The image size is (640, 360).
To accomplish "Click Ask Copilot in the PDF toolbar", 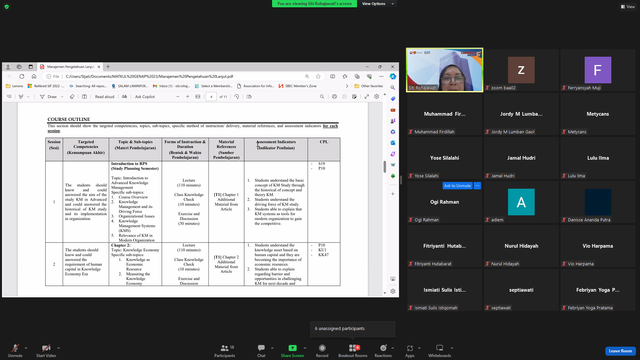I will pos(145,97).
